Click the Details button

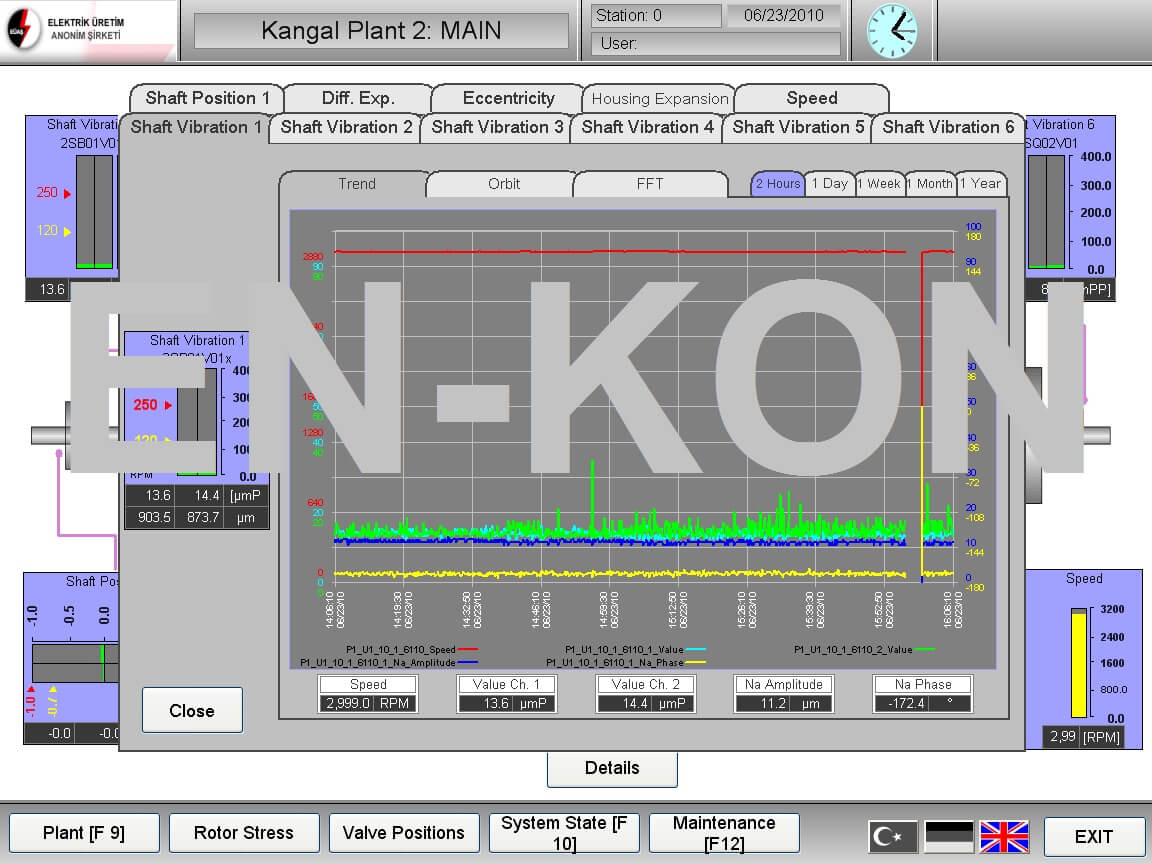click(611, 768)
